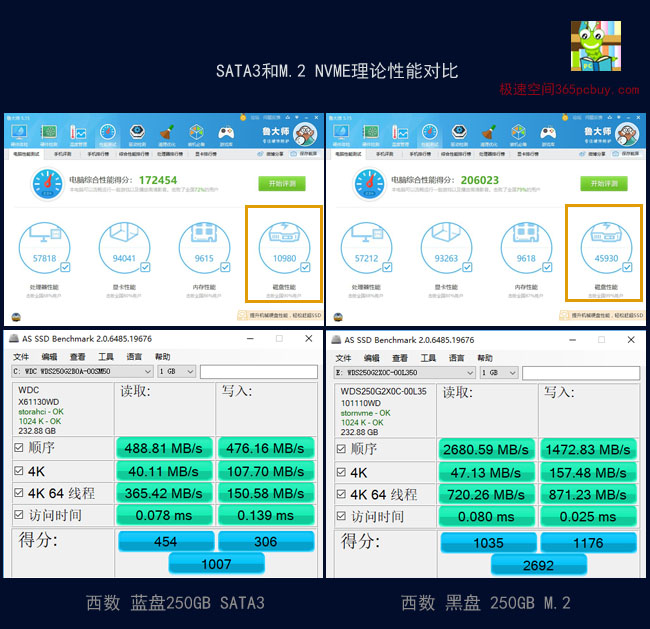650x629 pixels.
Task: Select 性能测试 gauge icon in the 206023-score Ludashi window
Action: 430,134
